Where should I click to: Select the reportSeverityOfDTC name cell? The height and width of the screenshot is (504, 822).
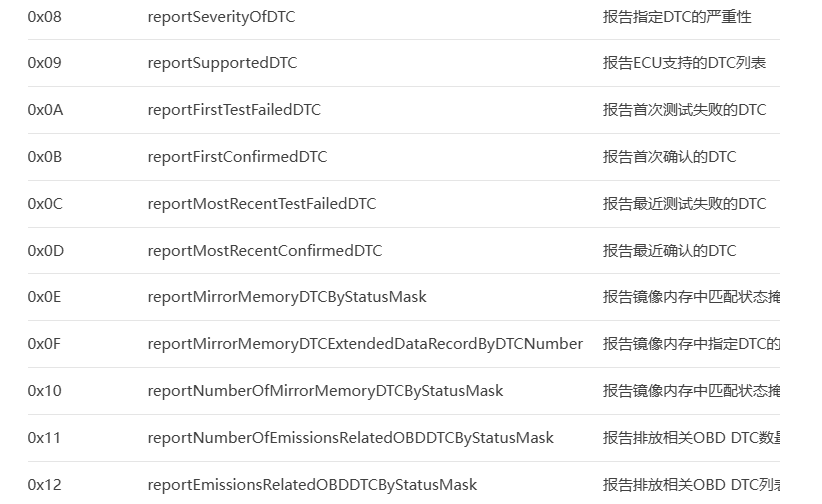221,17
